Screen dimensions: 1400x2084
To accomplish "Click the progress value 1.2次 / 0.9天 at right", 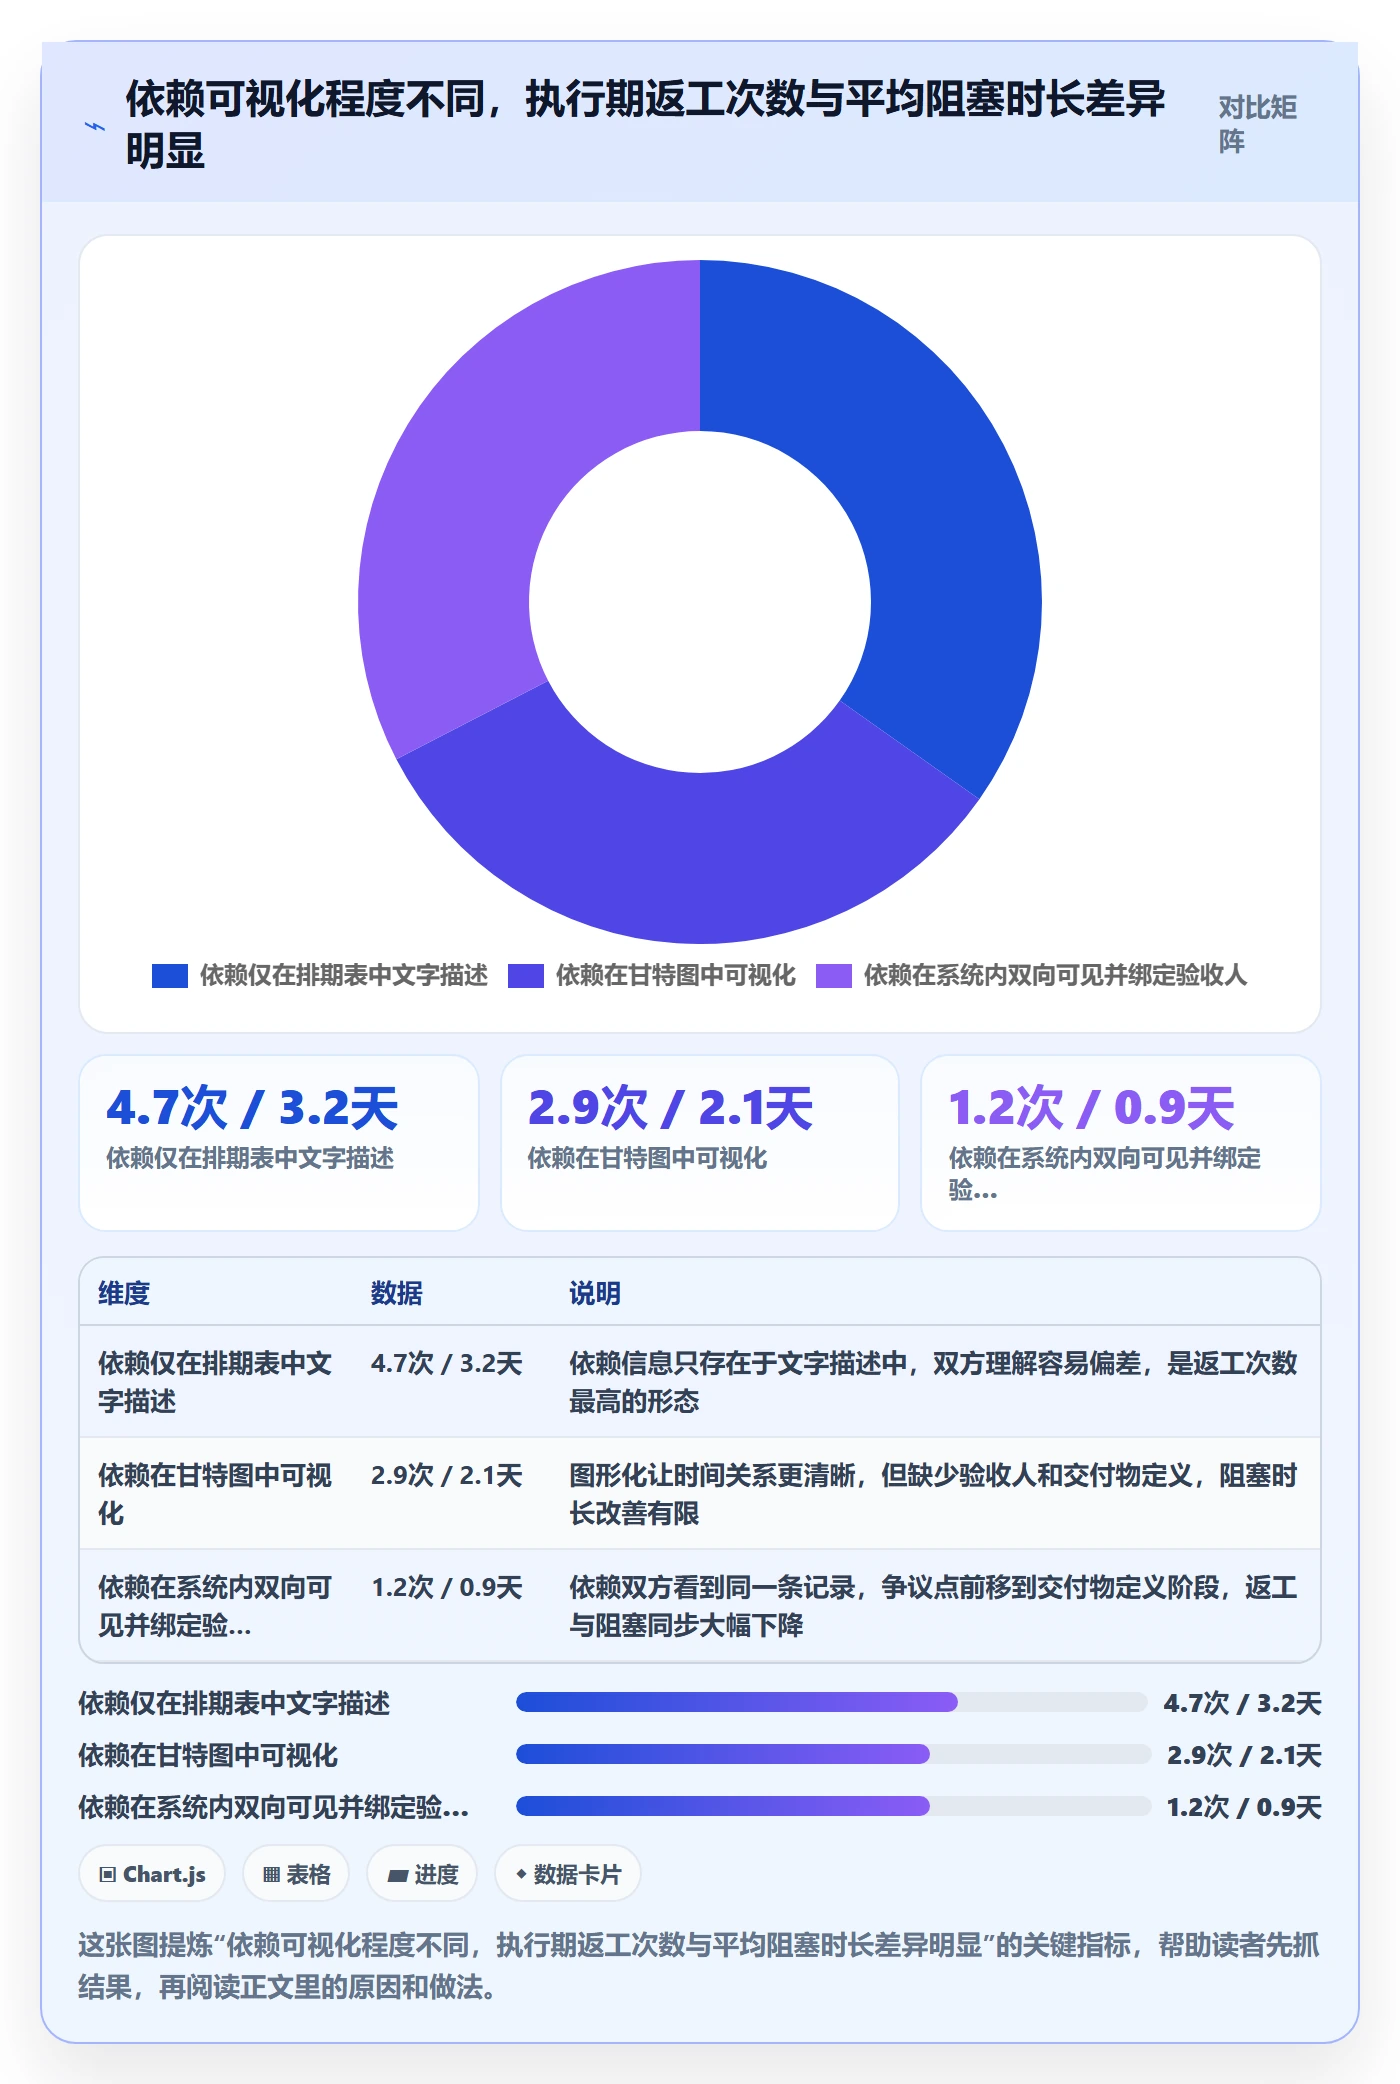I will pyautogui.click(x=1244, y=1807).
